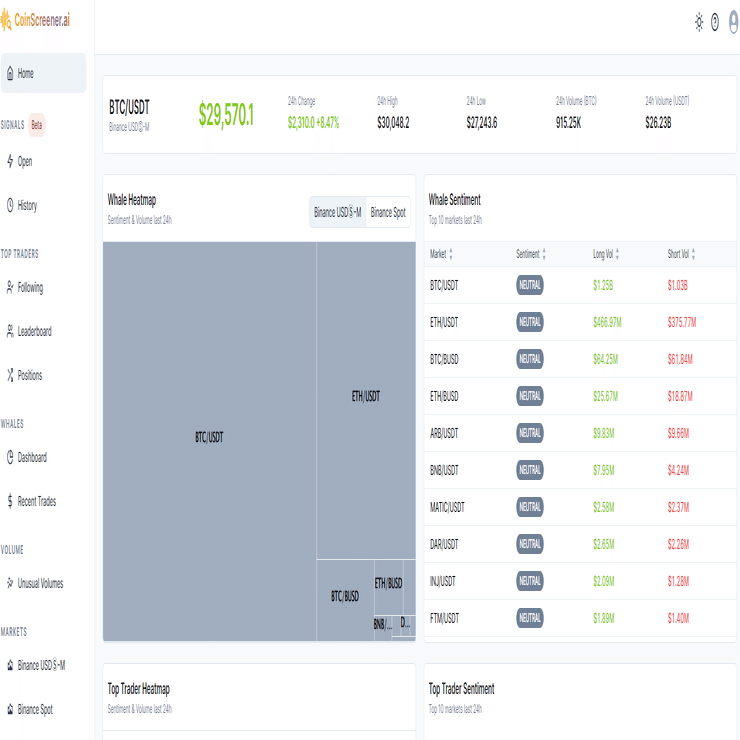Click $466.97M long volume value
This screenshot has width=740, height=740.
point(607,322)
